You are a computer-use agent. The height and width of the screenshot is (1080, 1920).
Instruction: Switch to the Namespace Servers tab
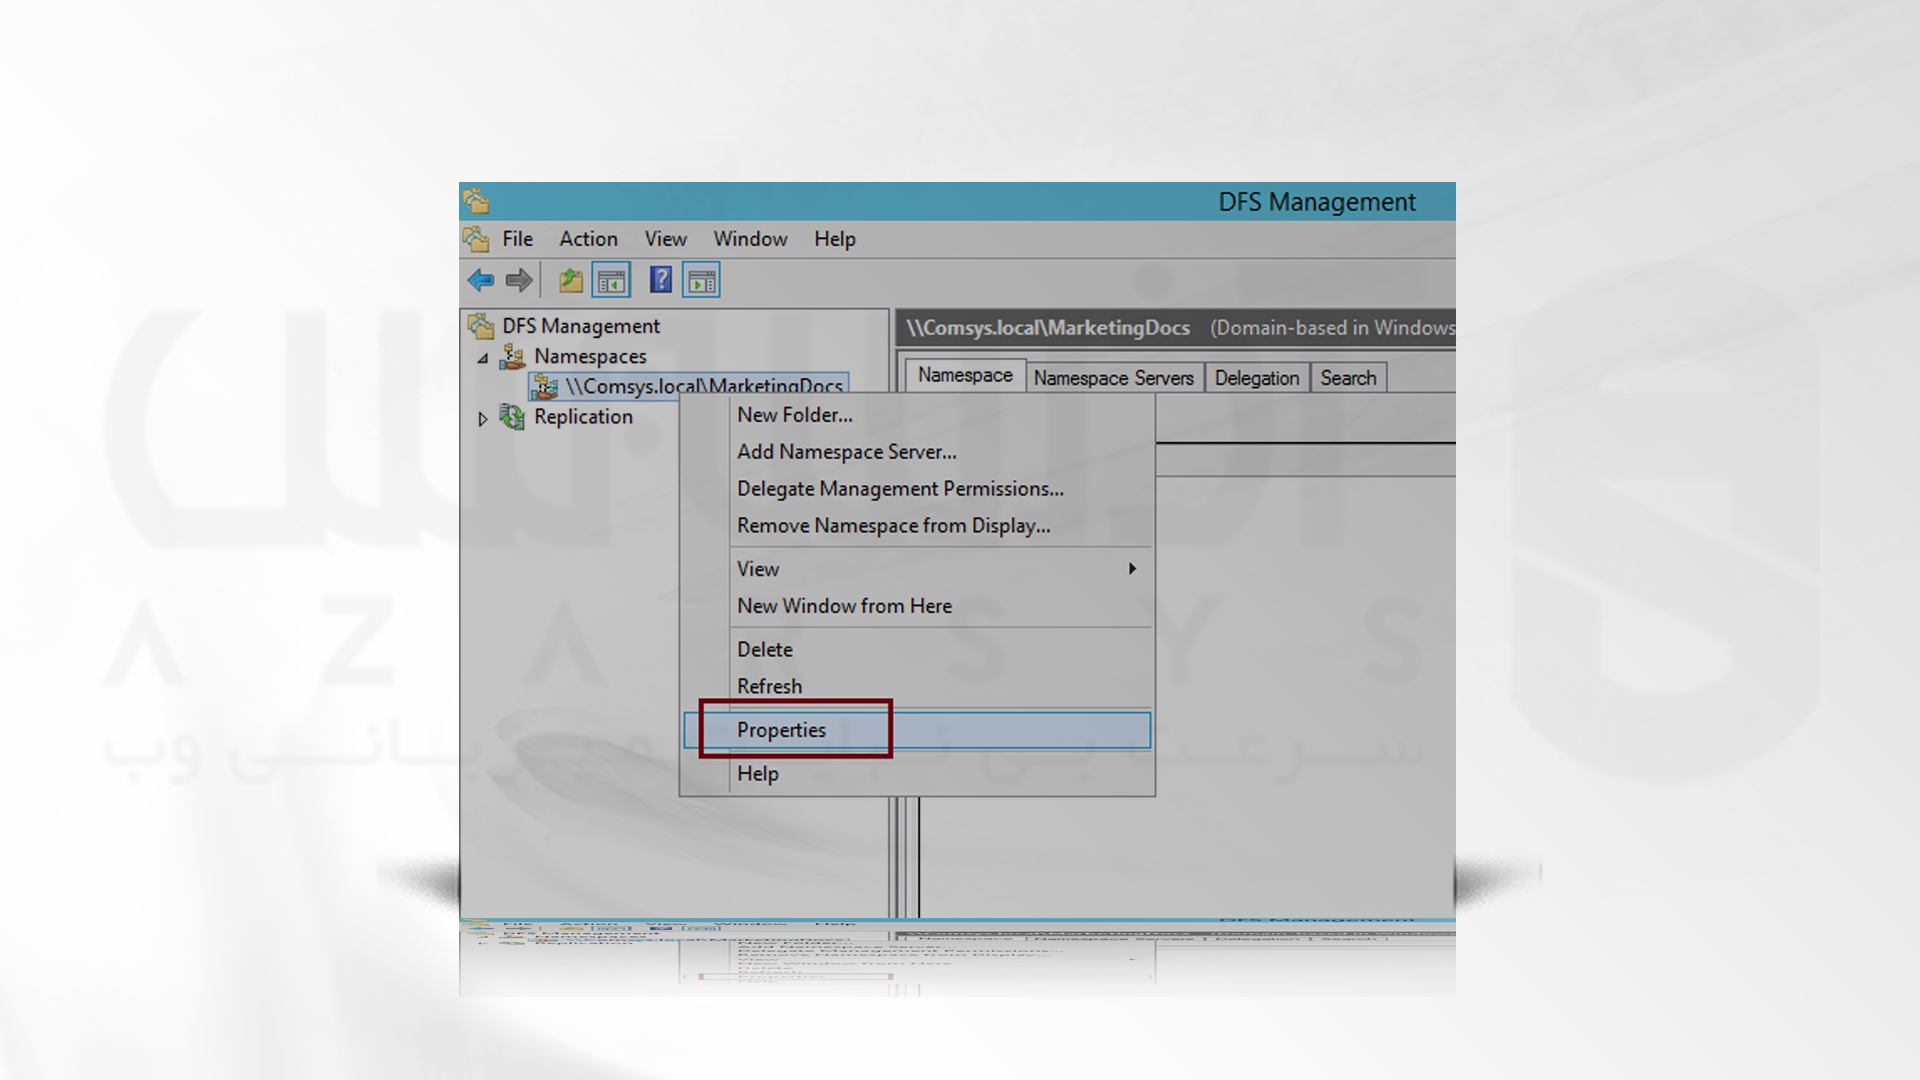pos(1114,378)
